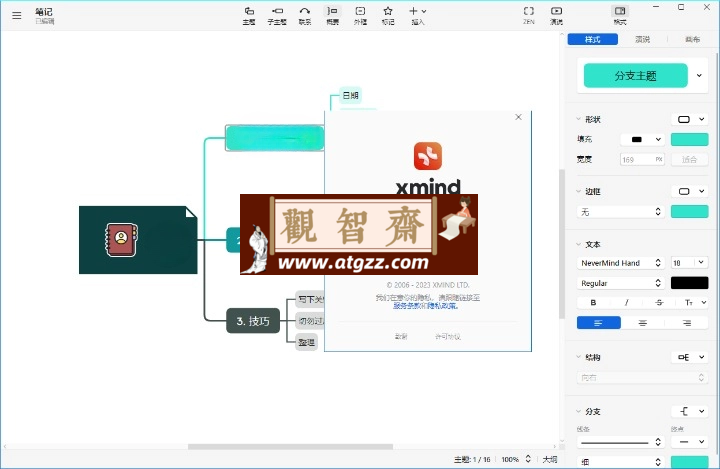
Task: Open the hamburger main menu
Action: [17, 16]
